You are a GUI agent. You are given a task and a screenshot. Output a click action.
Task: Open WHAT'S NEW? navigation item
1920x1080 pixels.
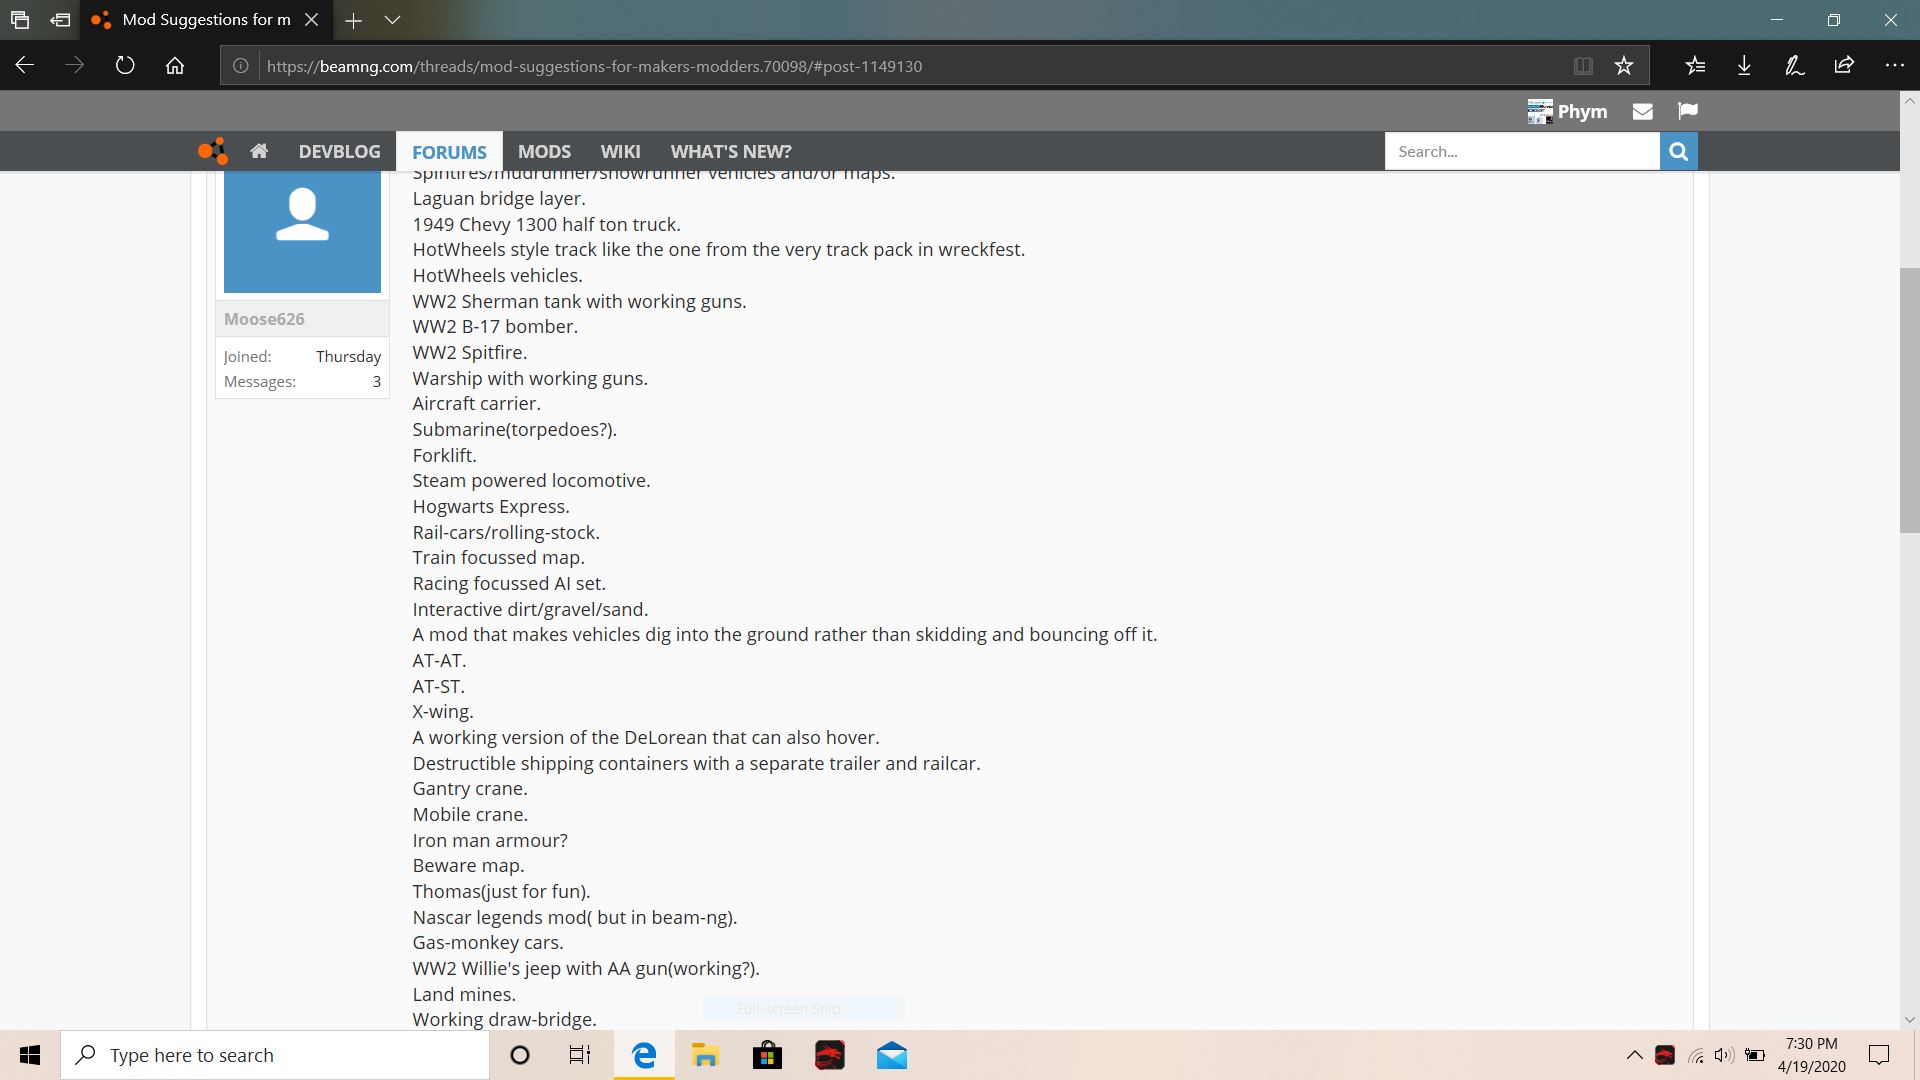click(731, 151)
